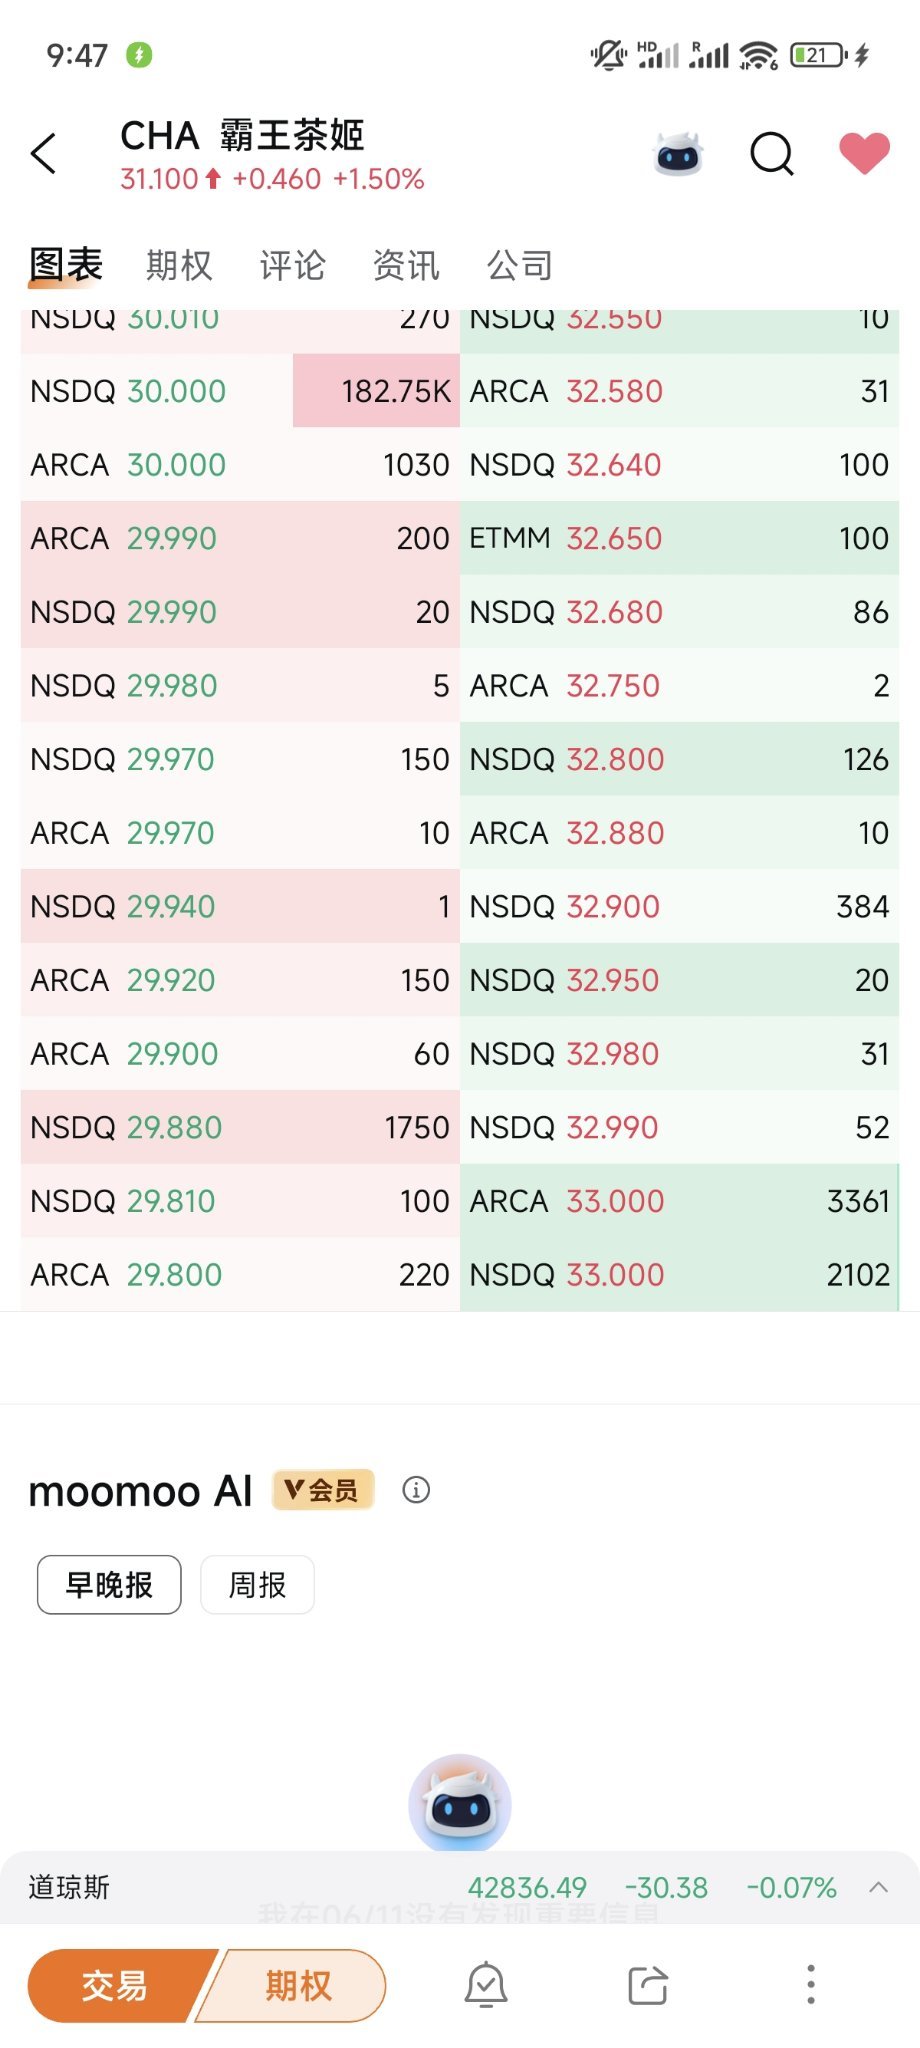Toggle the red heart favorite icon
This screenshot has width=920, height=2048.
864,153
